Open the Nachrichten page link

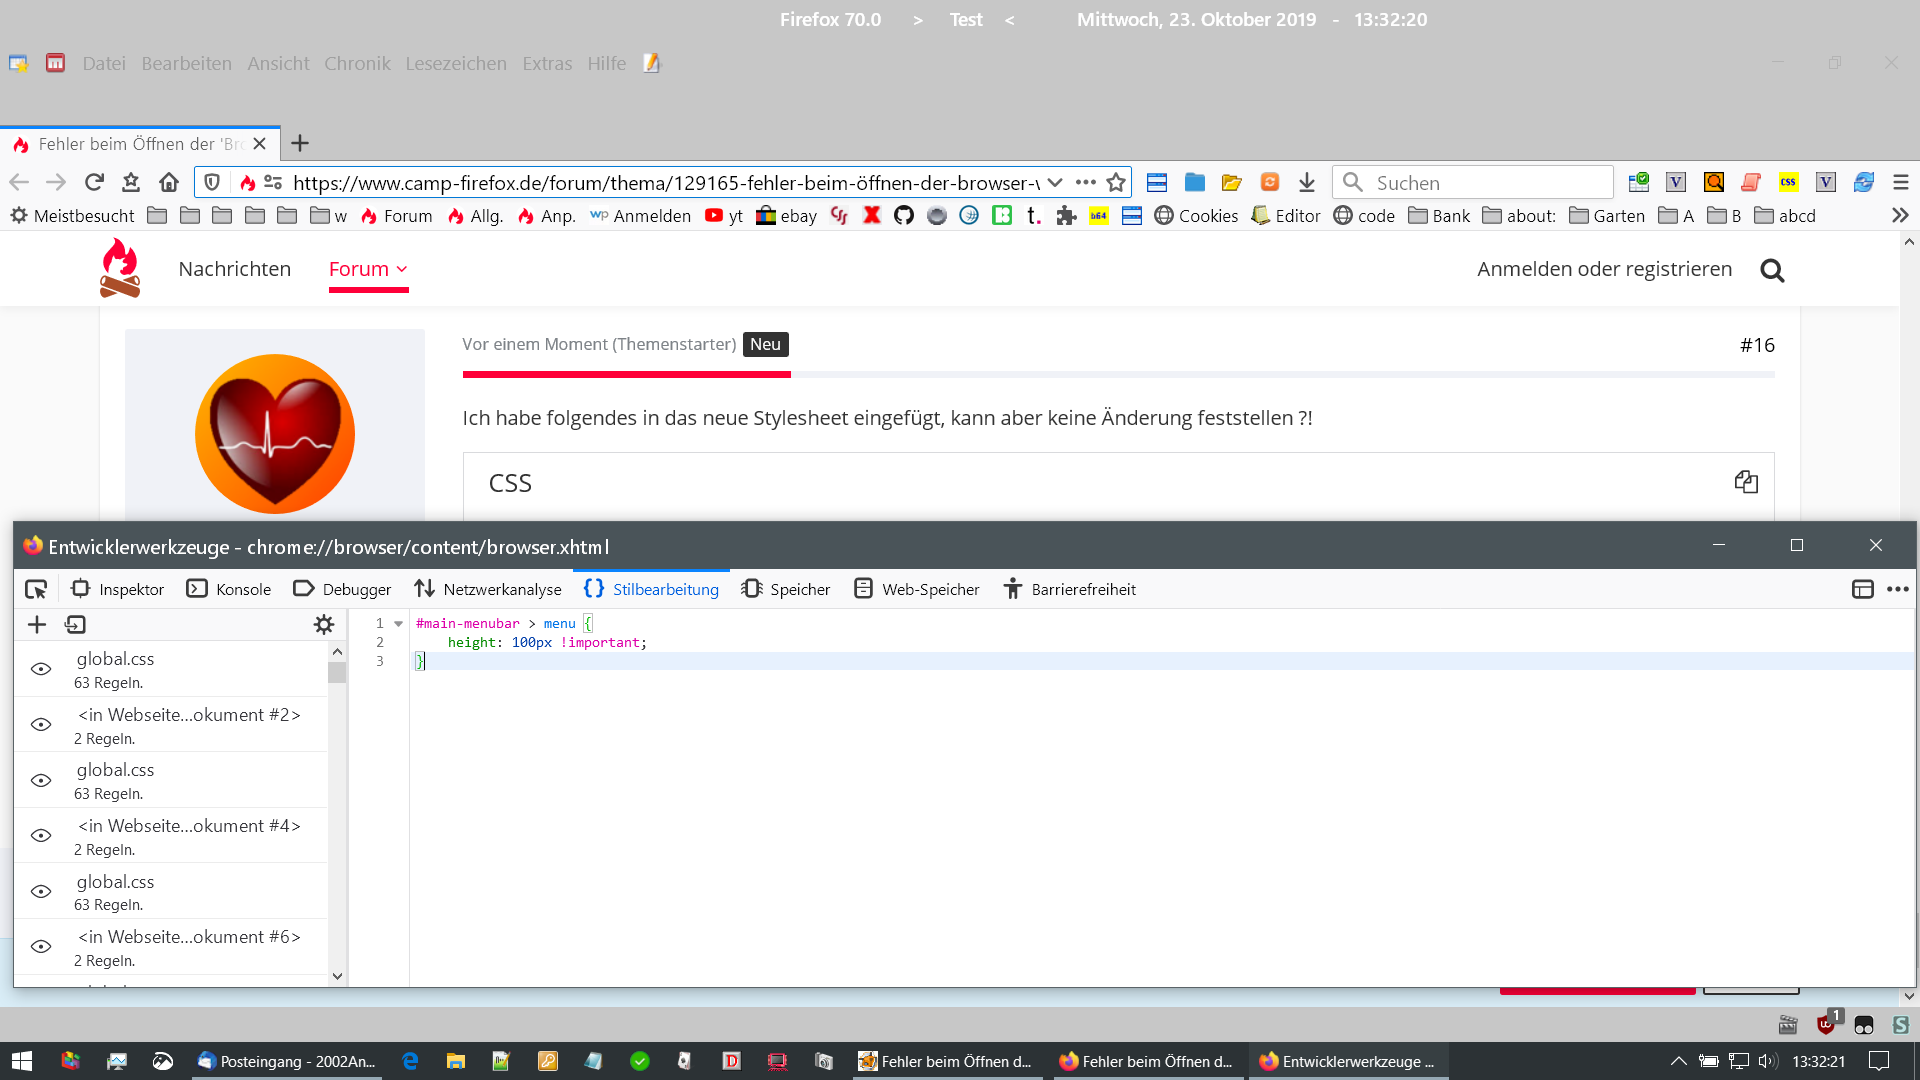(234, 269)
